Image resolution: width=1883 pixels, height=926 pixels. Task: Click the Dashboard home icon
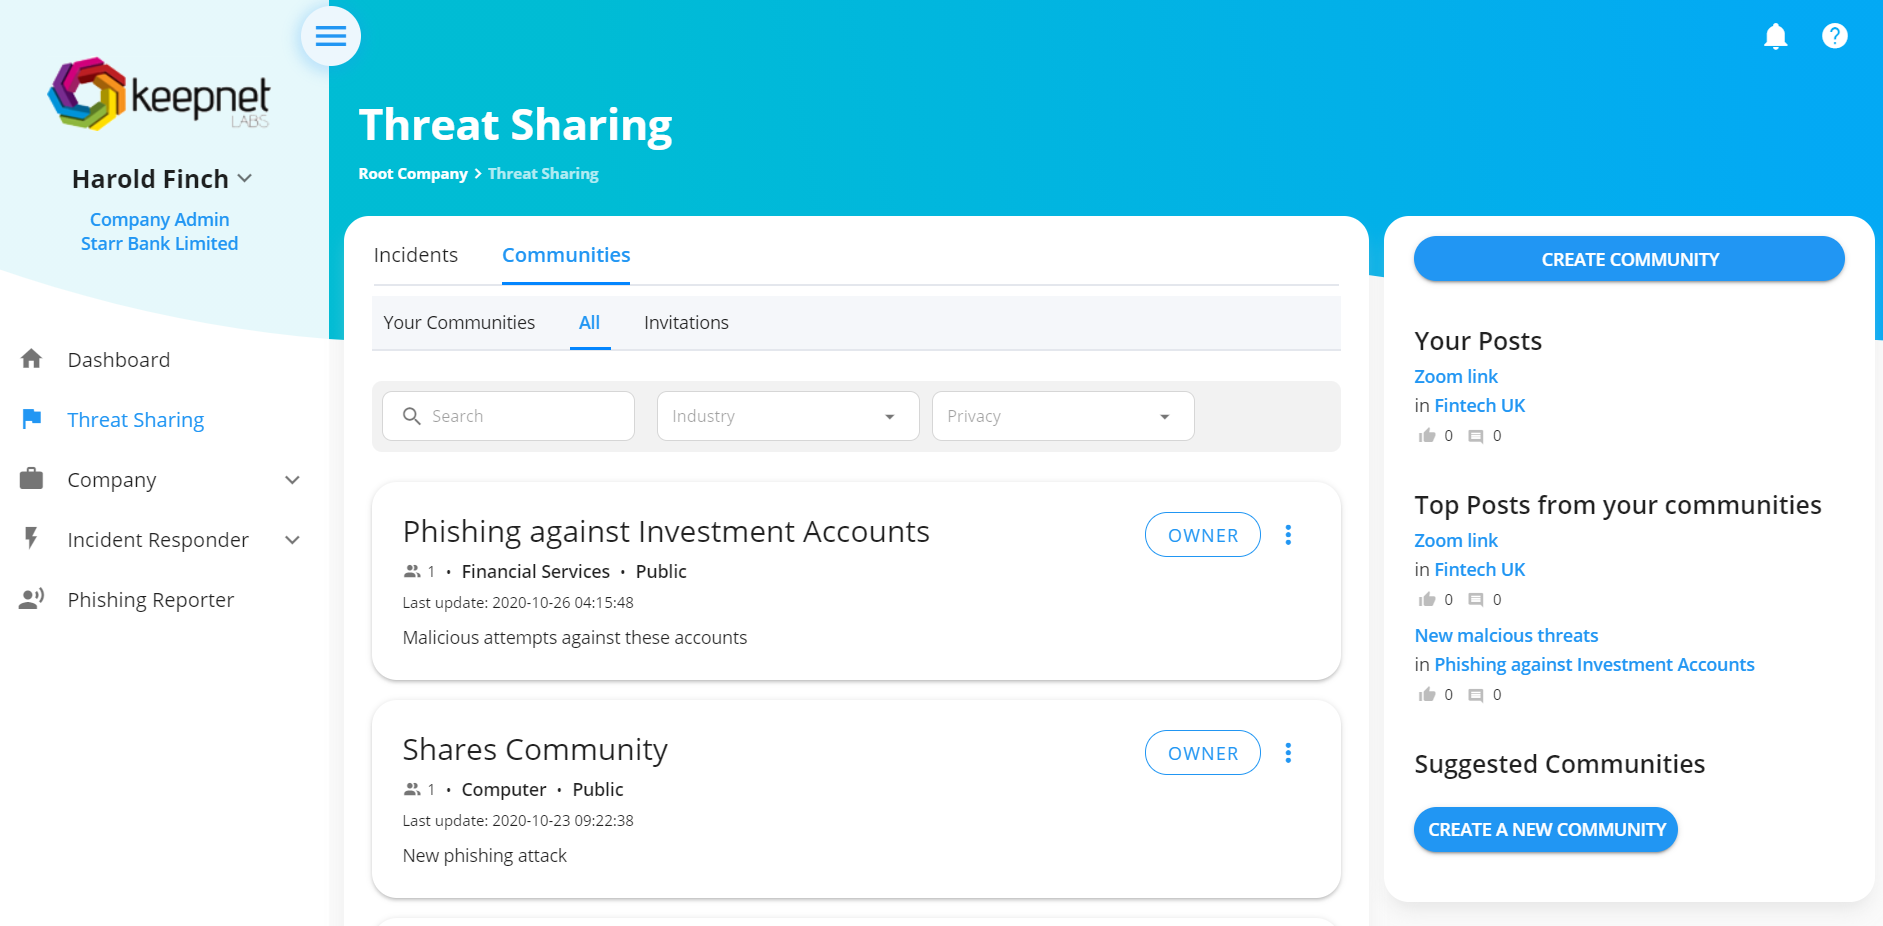[32, 359]
